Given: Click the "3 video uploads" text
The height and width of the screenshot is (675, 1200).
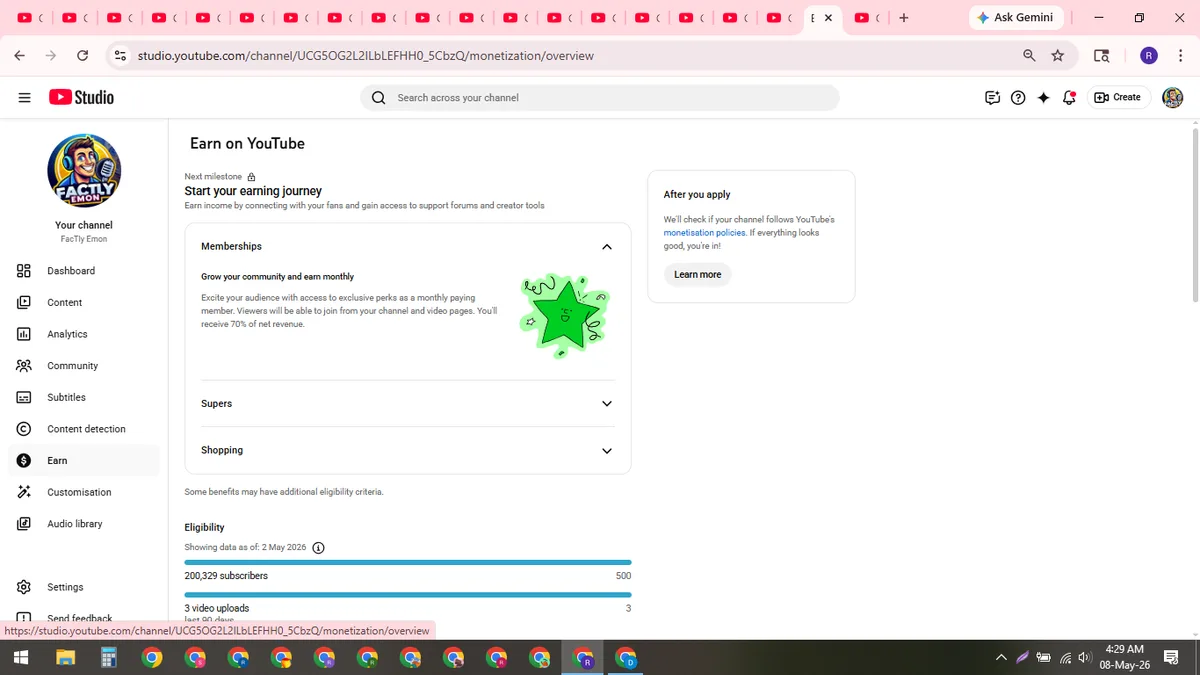Looking at the screenshot, I should pos(217,608).
